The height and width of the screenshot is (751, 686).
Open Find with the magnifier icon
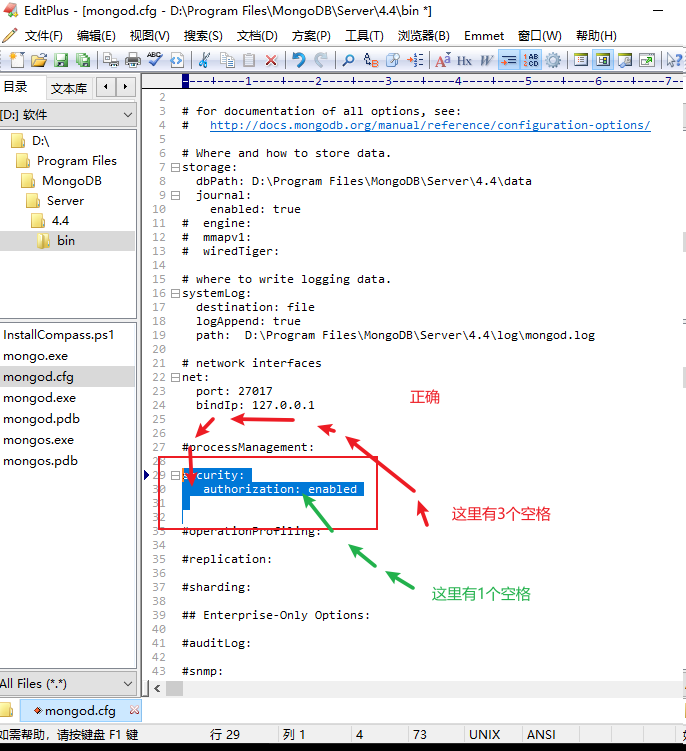[348, 60]
